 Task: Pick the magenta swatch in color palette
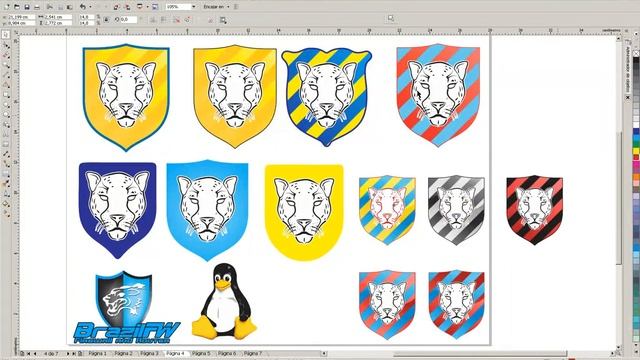636,164
